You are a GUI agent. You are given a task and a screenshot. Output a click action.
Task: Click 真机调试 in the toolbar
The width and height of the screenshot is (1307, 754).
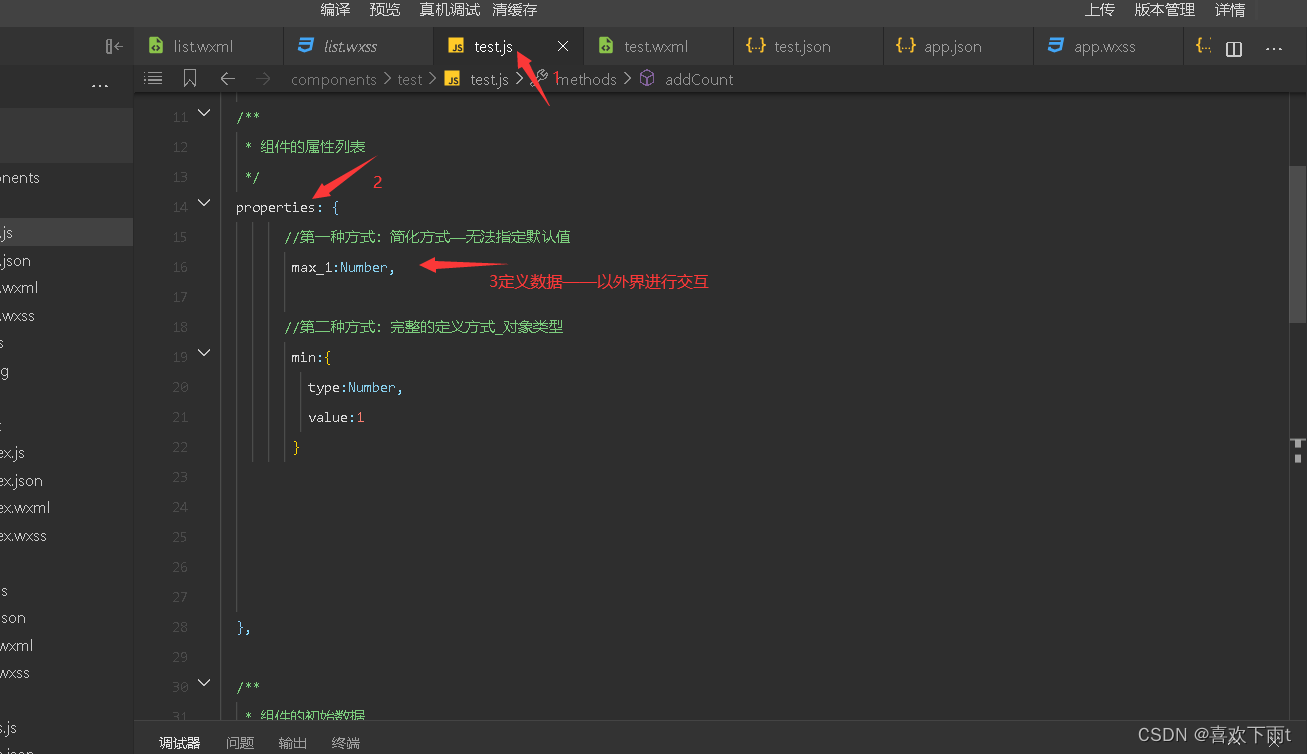point(449,10)
